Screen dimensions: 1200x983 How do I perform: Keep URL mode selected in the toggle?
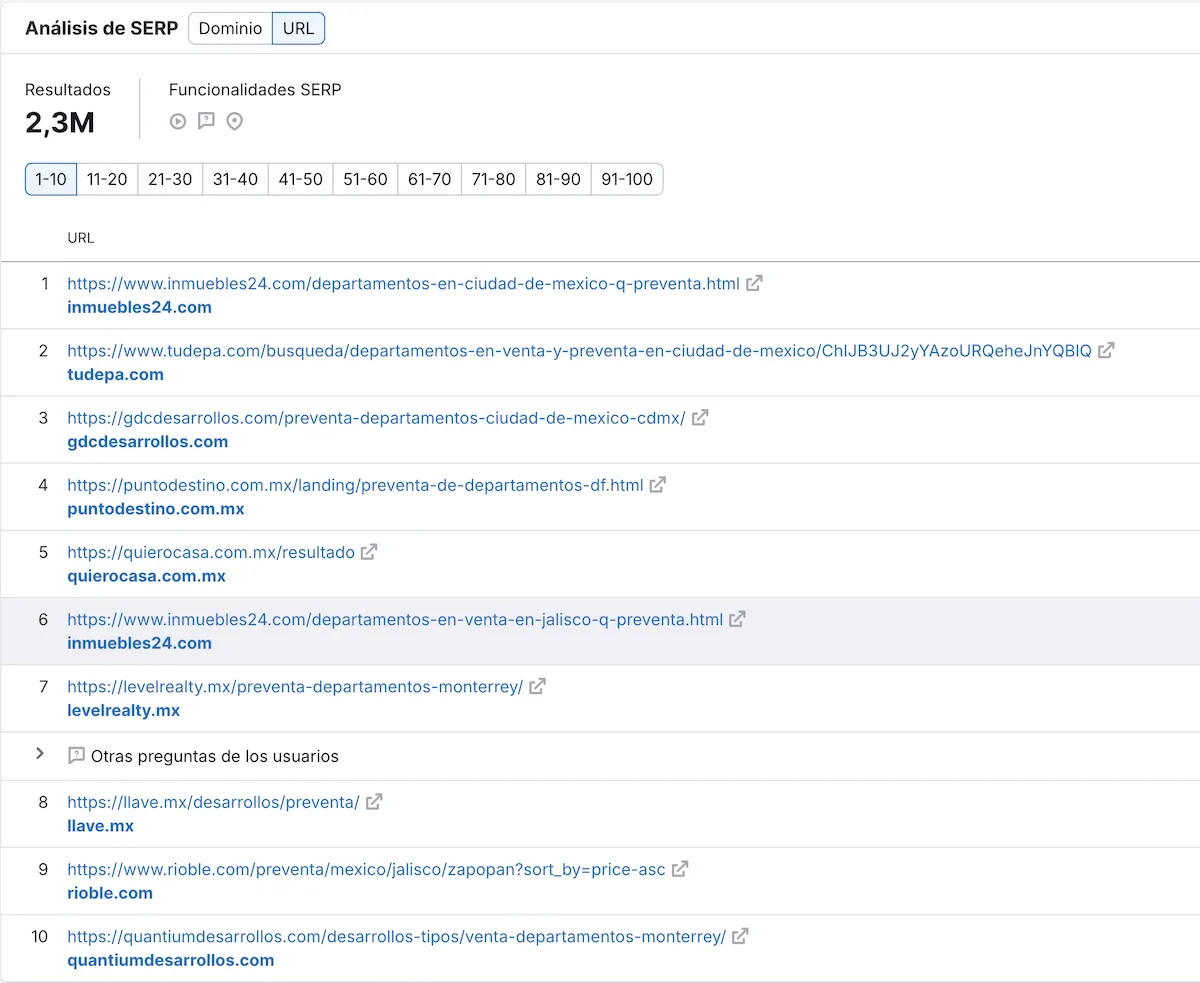pyautogui.click(x=298, y=28)
